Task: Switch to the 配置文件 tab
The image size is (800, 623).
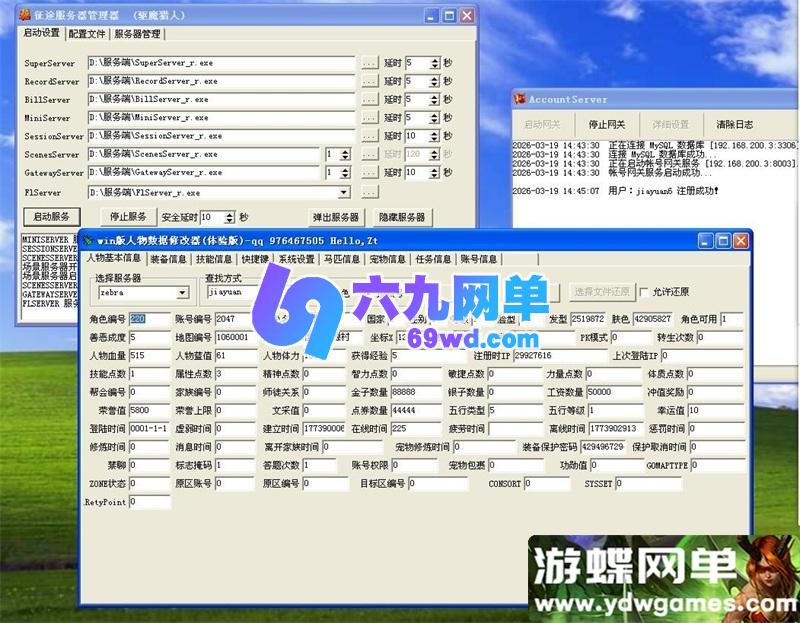Action: 84,33
